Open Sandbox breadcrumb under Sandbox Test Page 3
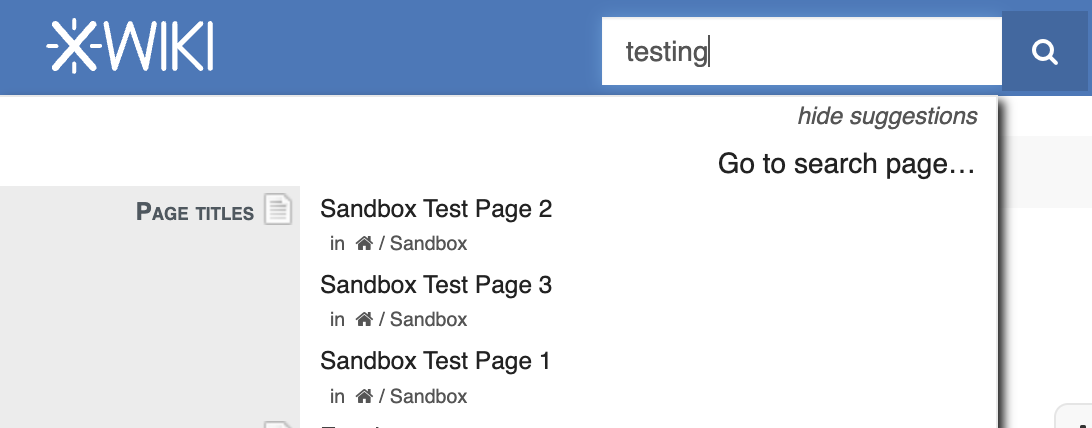This screenshot has height=428, width=1092. pyautogui.click(x=428, y=320)
